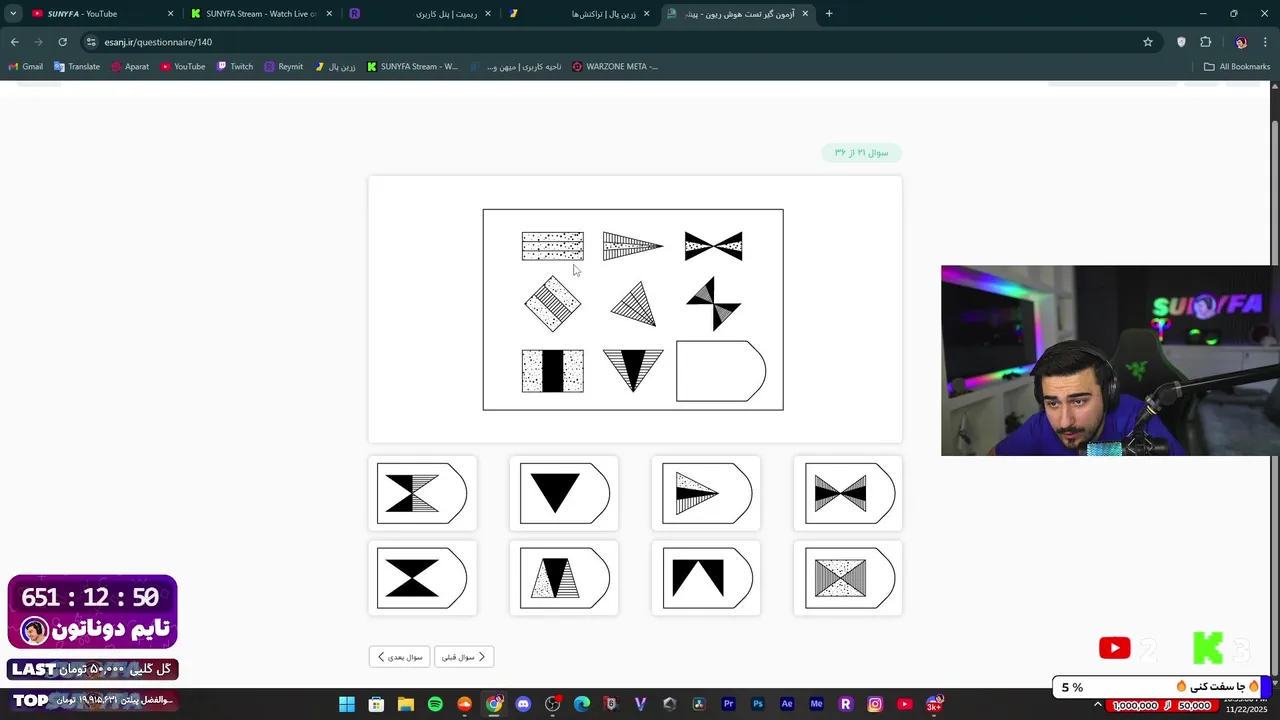1280x720 pixels.
Task: Switch to the SUNYFA Stream Kick tab
Action: [263, 14]
